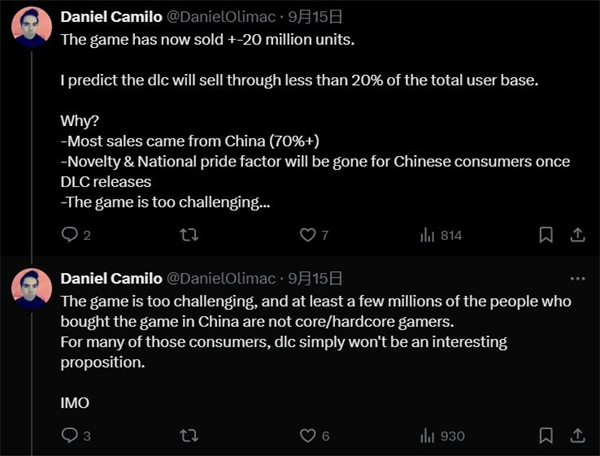The width and height of the screenshot is (600, 456).
Task: Open the second tweet's more options menu
Action: 577,278
